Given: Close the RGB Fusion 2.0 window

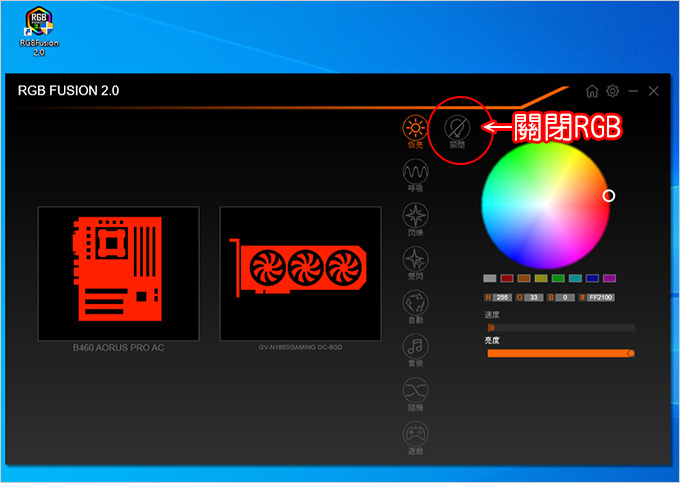Looking at the screenshot, I should 654,91.
